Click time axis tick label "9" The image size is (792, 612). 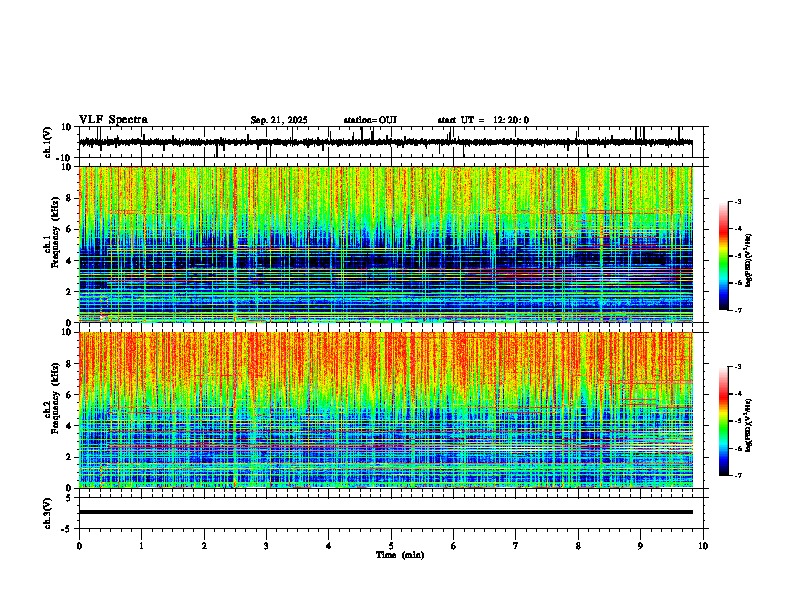[x=640, y=546]
